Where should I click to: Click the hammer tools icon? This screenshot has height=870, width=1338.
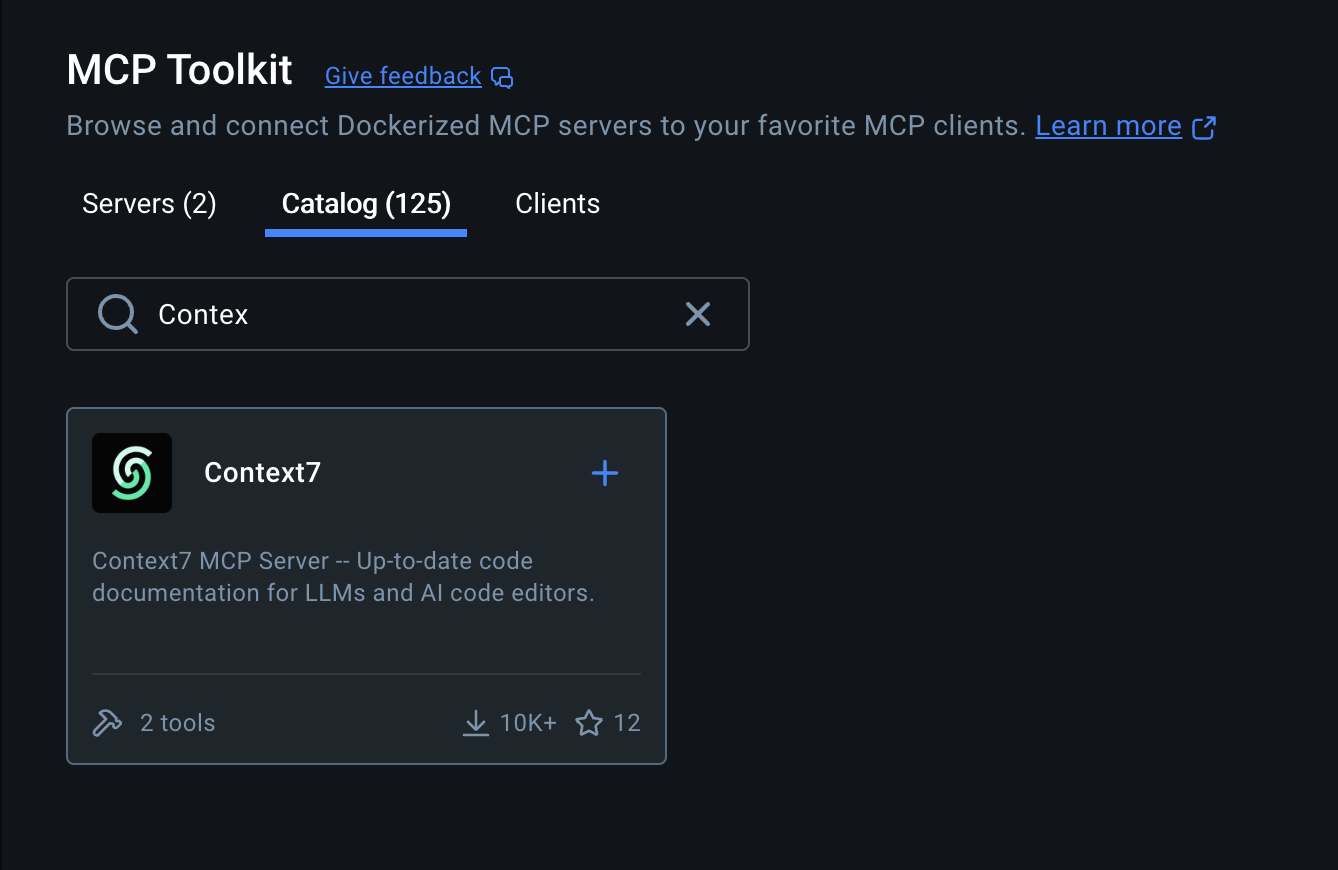[107, 723]
